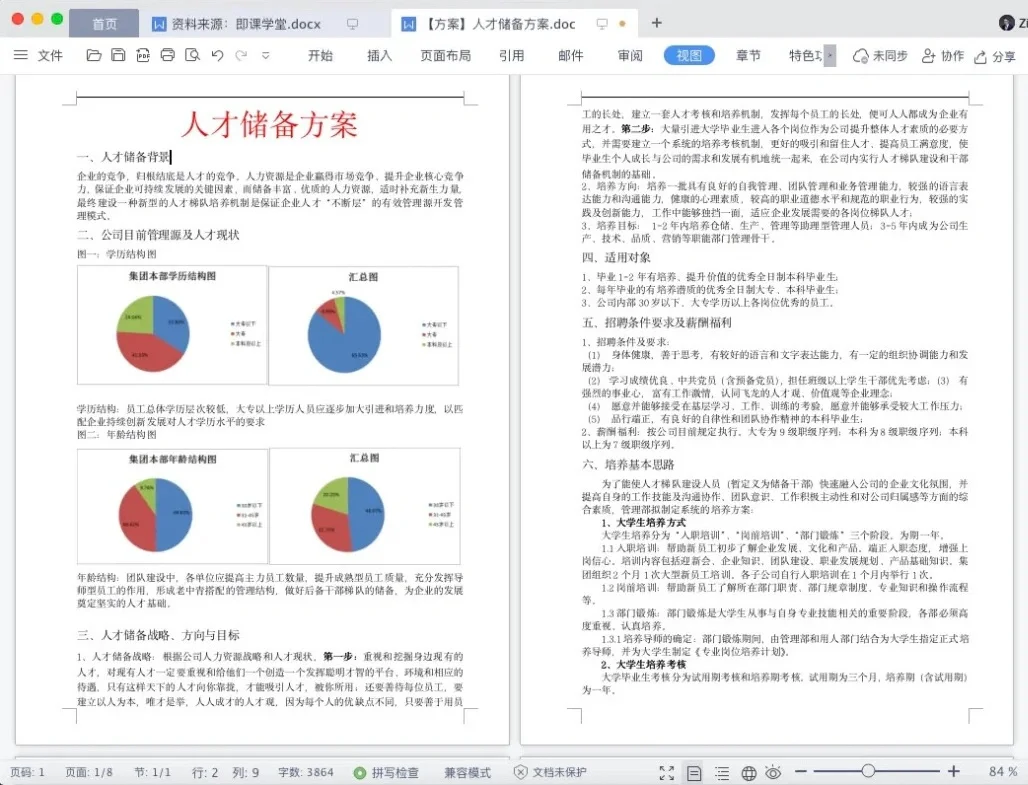The width and height of the screenshot is (1028, 785).
Task: Click heading 六、培养基本思路
Action: (628, 464)
